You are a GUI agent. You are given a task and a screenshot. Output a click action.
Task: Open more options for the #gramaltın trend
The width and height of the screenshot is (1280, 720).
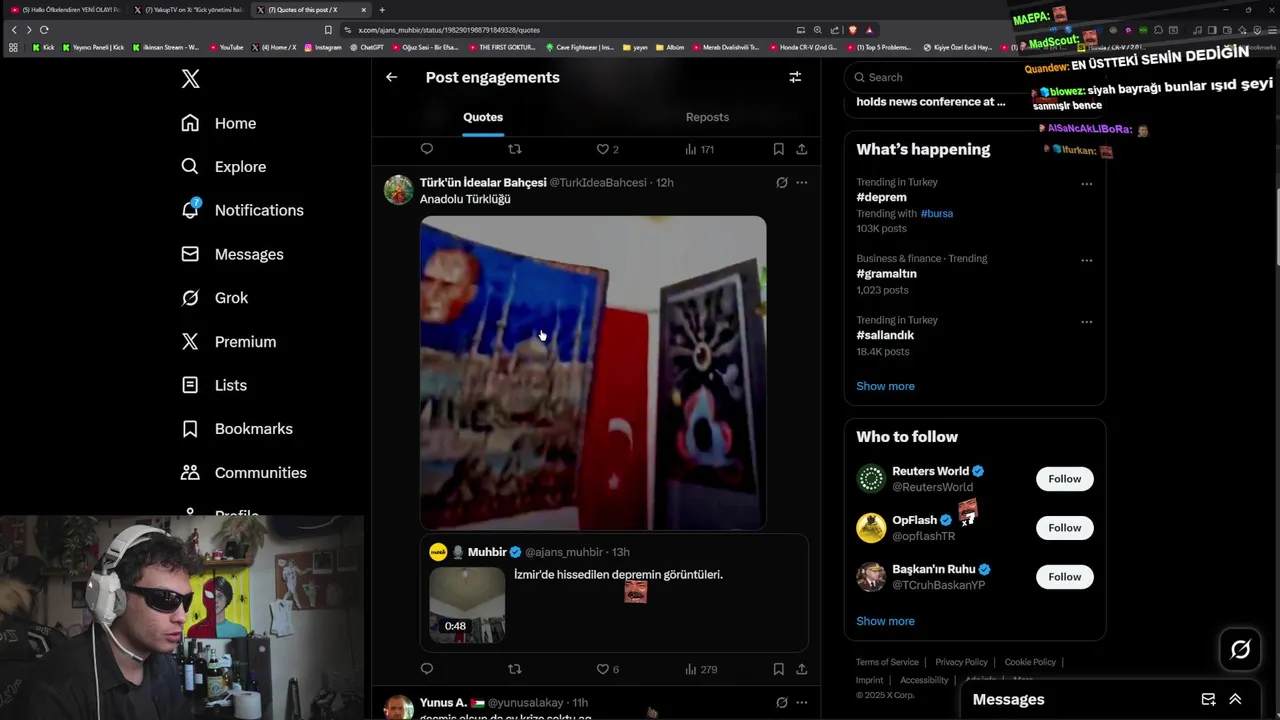(1086, 260)
